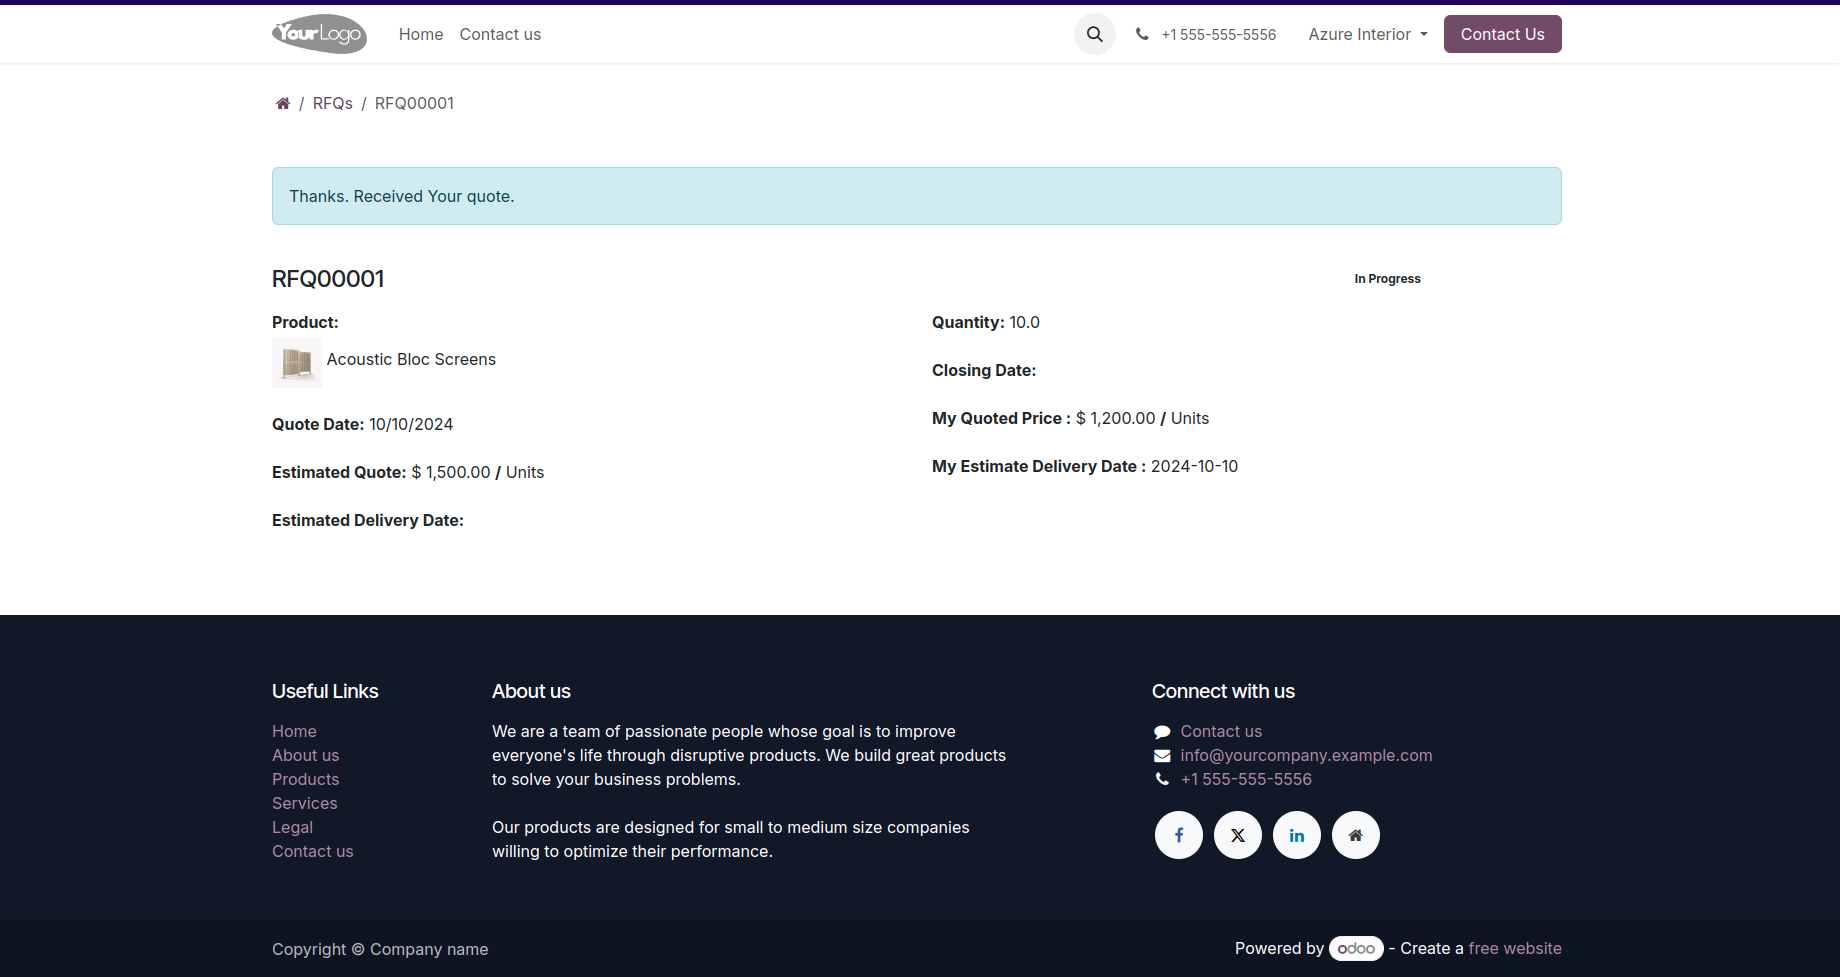Open the Home link in Useful Links

point(294,731)
